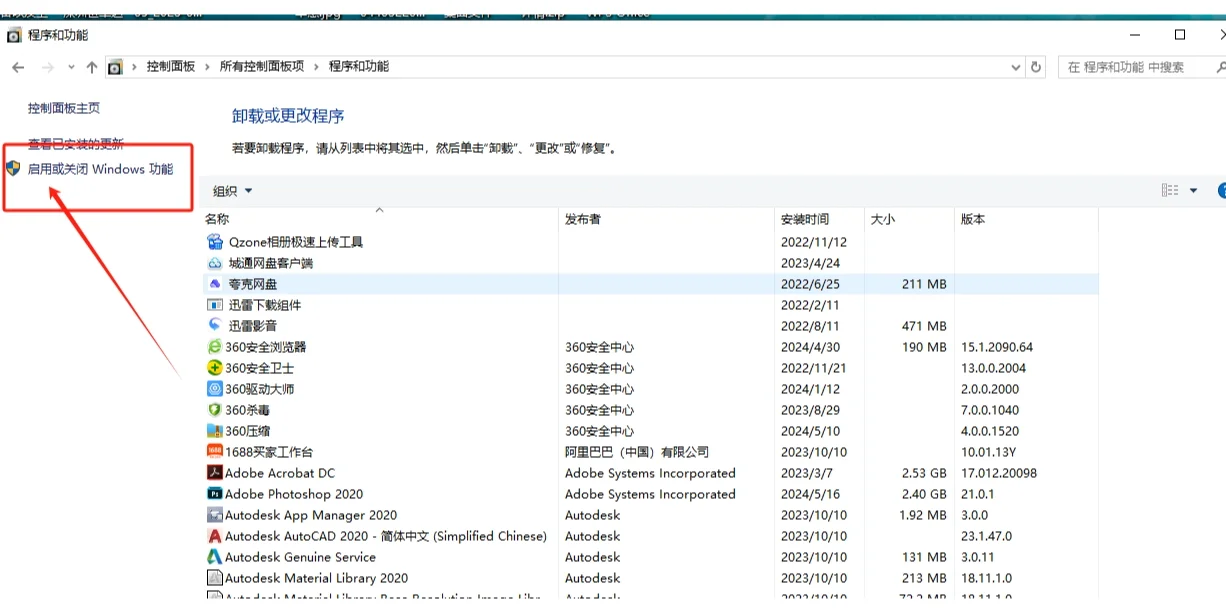Click the control panel icon in address bar
This screenshot has height=613, width=1226.
coord(116,67)
